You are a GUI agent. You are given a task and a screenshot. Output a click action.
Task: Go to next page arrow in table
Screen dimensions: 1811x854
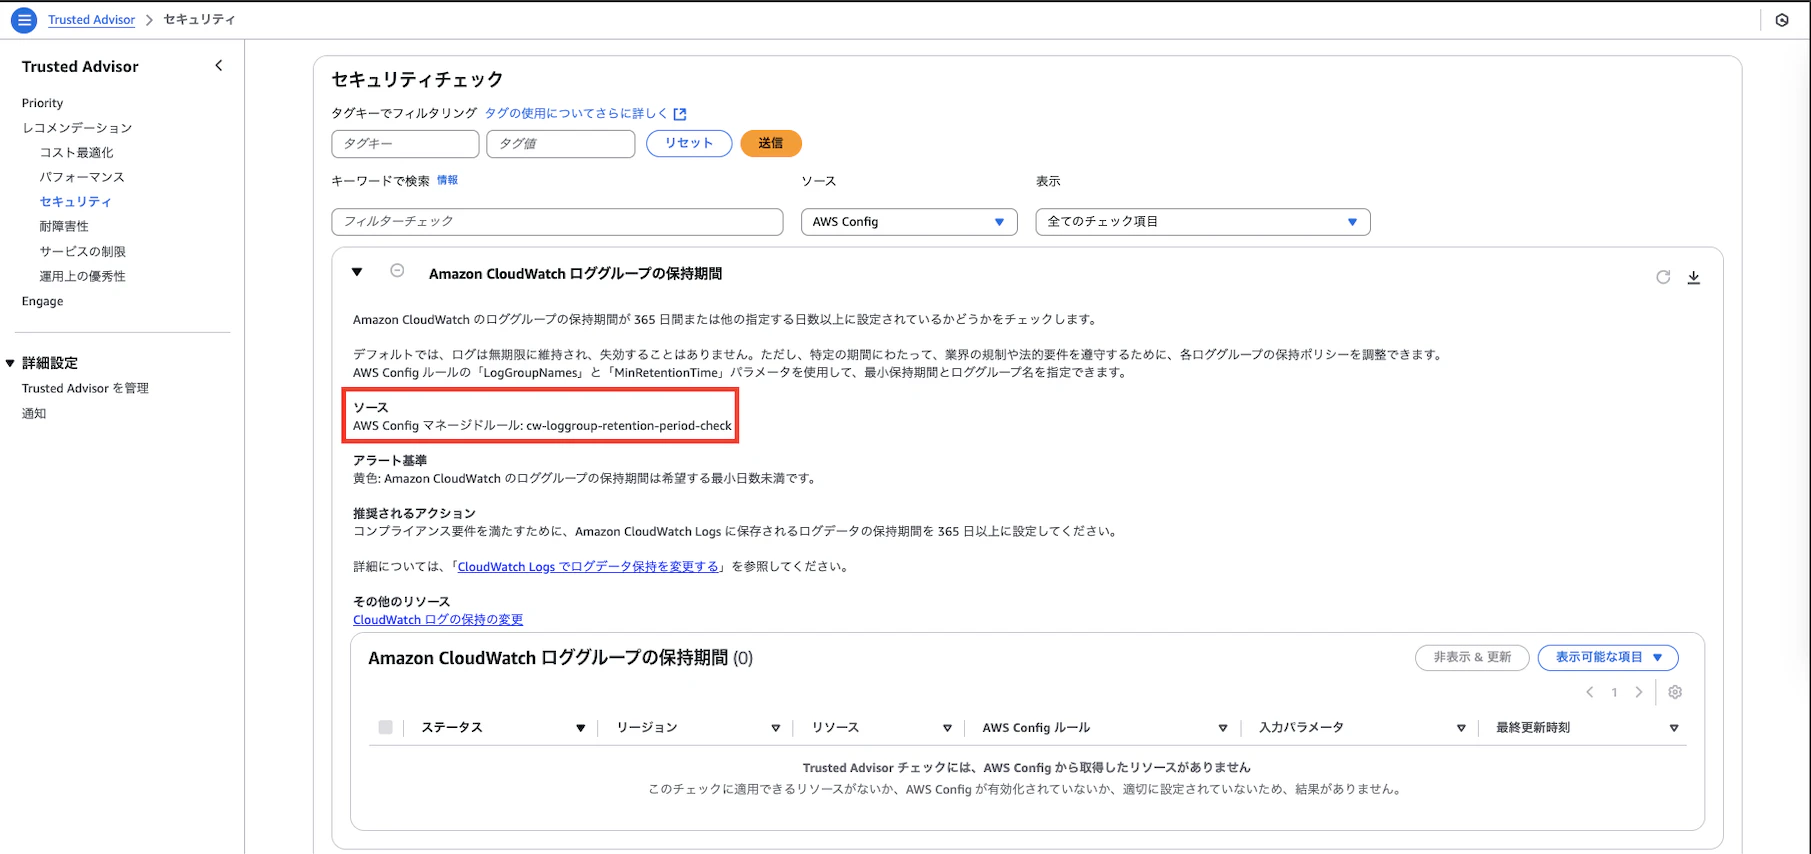pyautogui.click(x=1638, y=692)
